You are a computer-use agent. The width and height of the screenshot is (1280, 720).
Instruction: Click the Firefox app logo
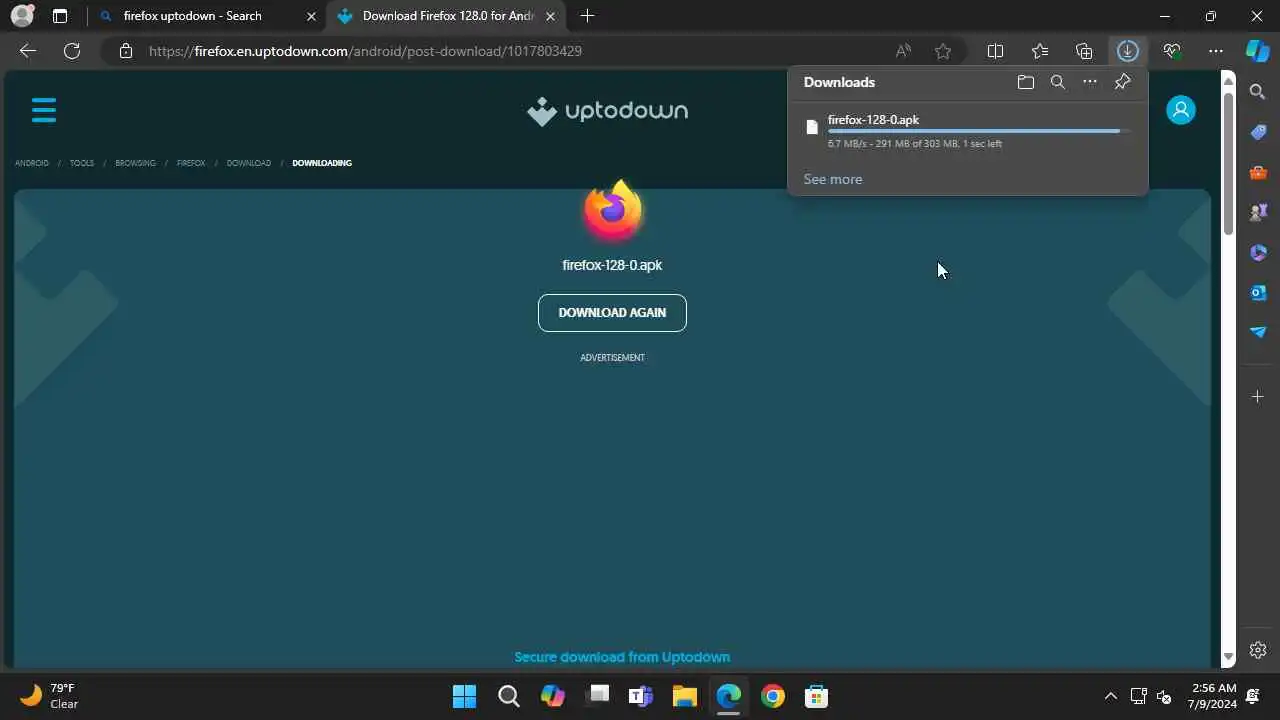(613, 211)
